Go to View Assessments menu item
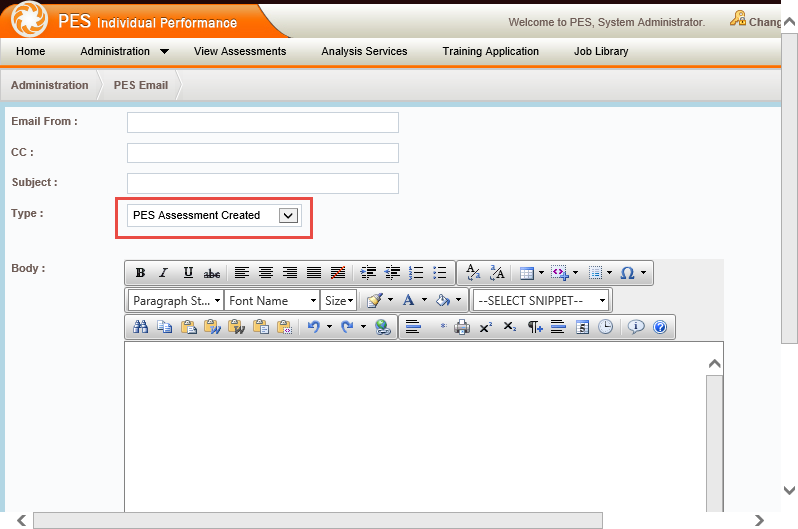 coord(240,51)
